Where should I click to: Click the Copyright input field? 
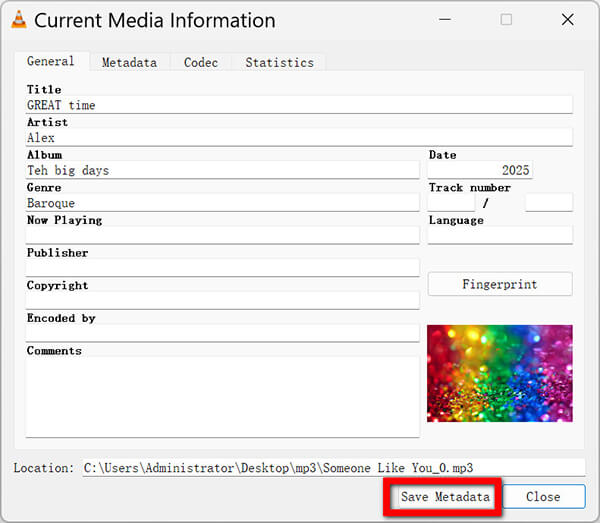coord(223,300)
